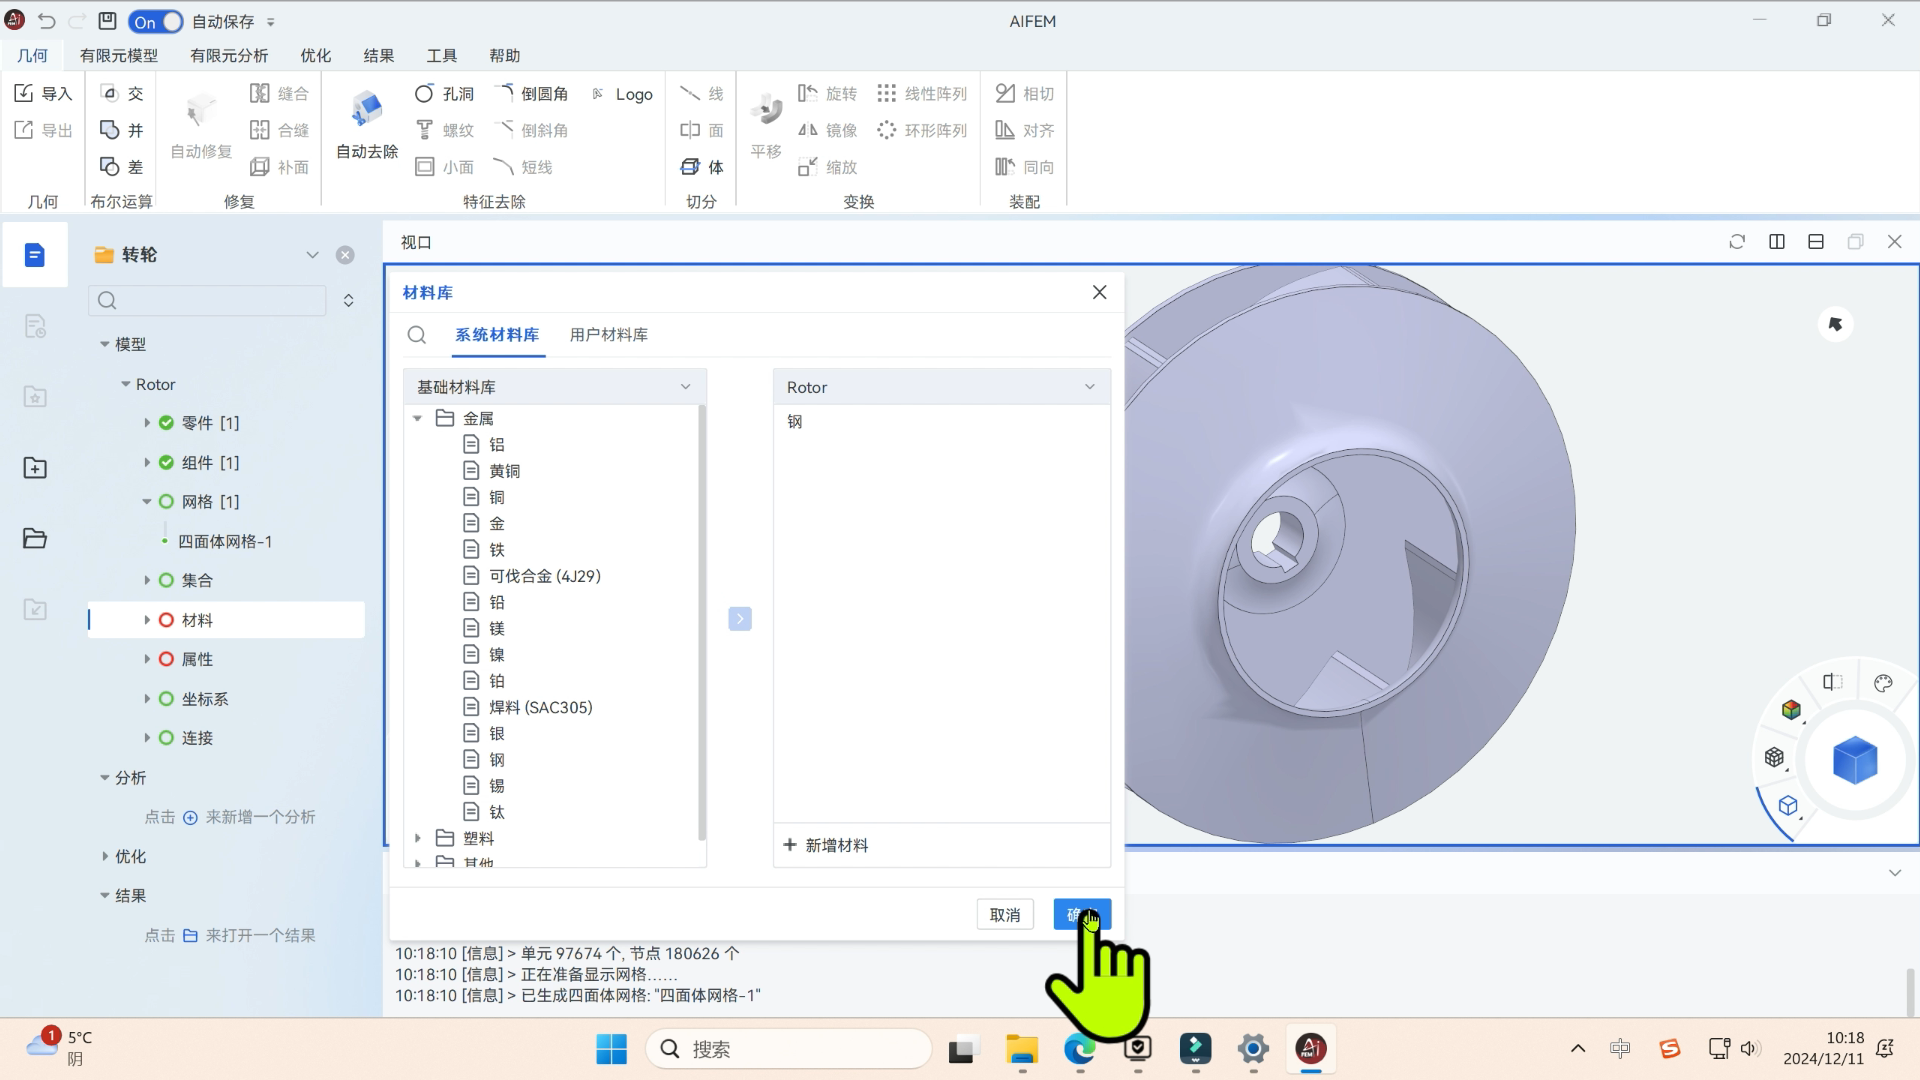
Task: Click the green status circle for 组件
Action: click(x=166, y=462)
